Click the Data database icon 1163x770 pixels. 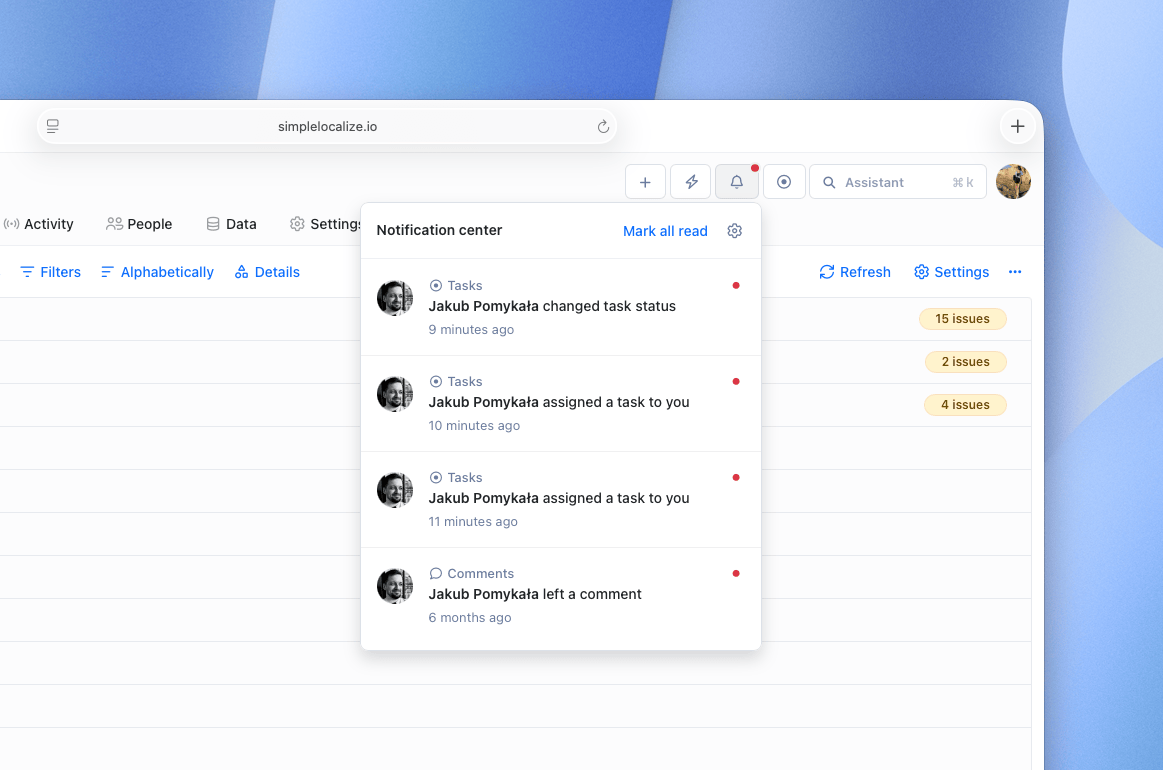211,223
